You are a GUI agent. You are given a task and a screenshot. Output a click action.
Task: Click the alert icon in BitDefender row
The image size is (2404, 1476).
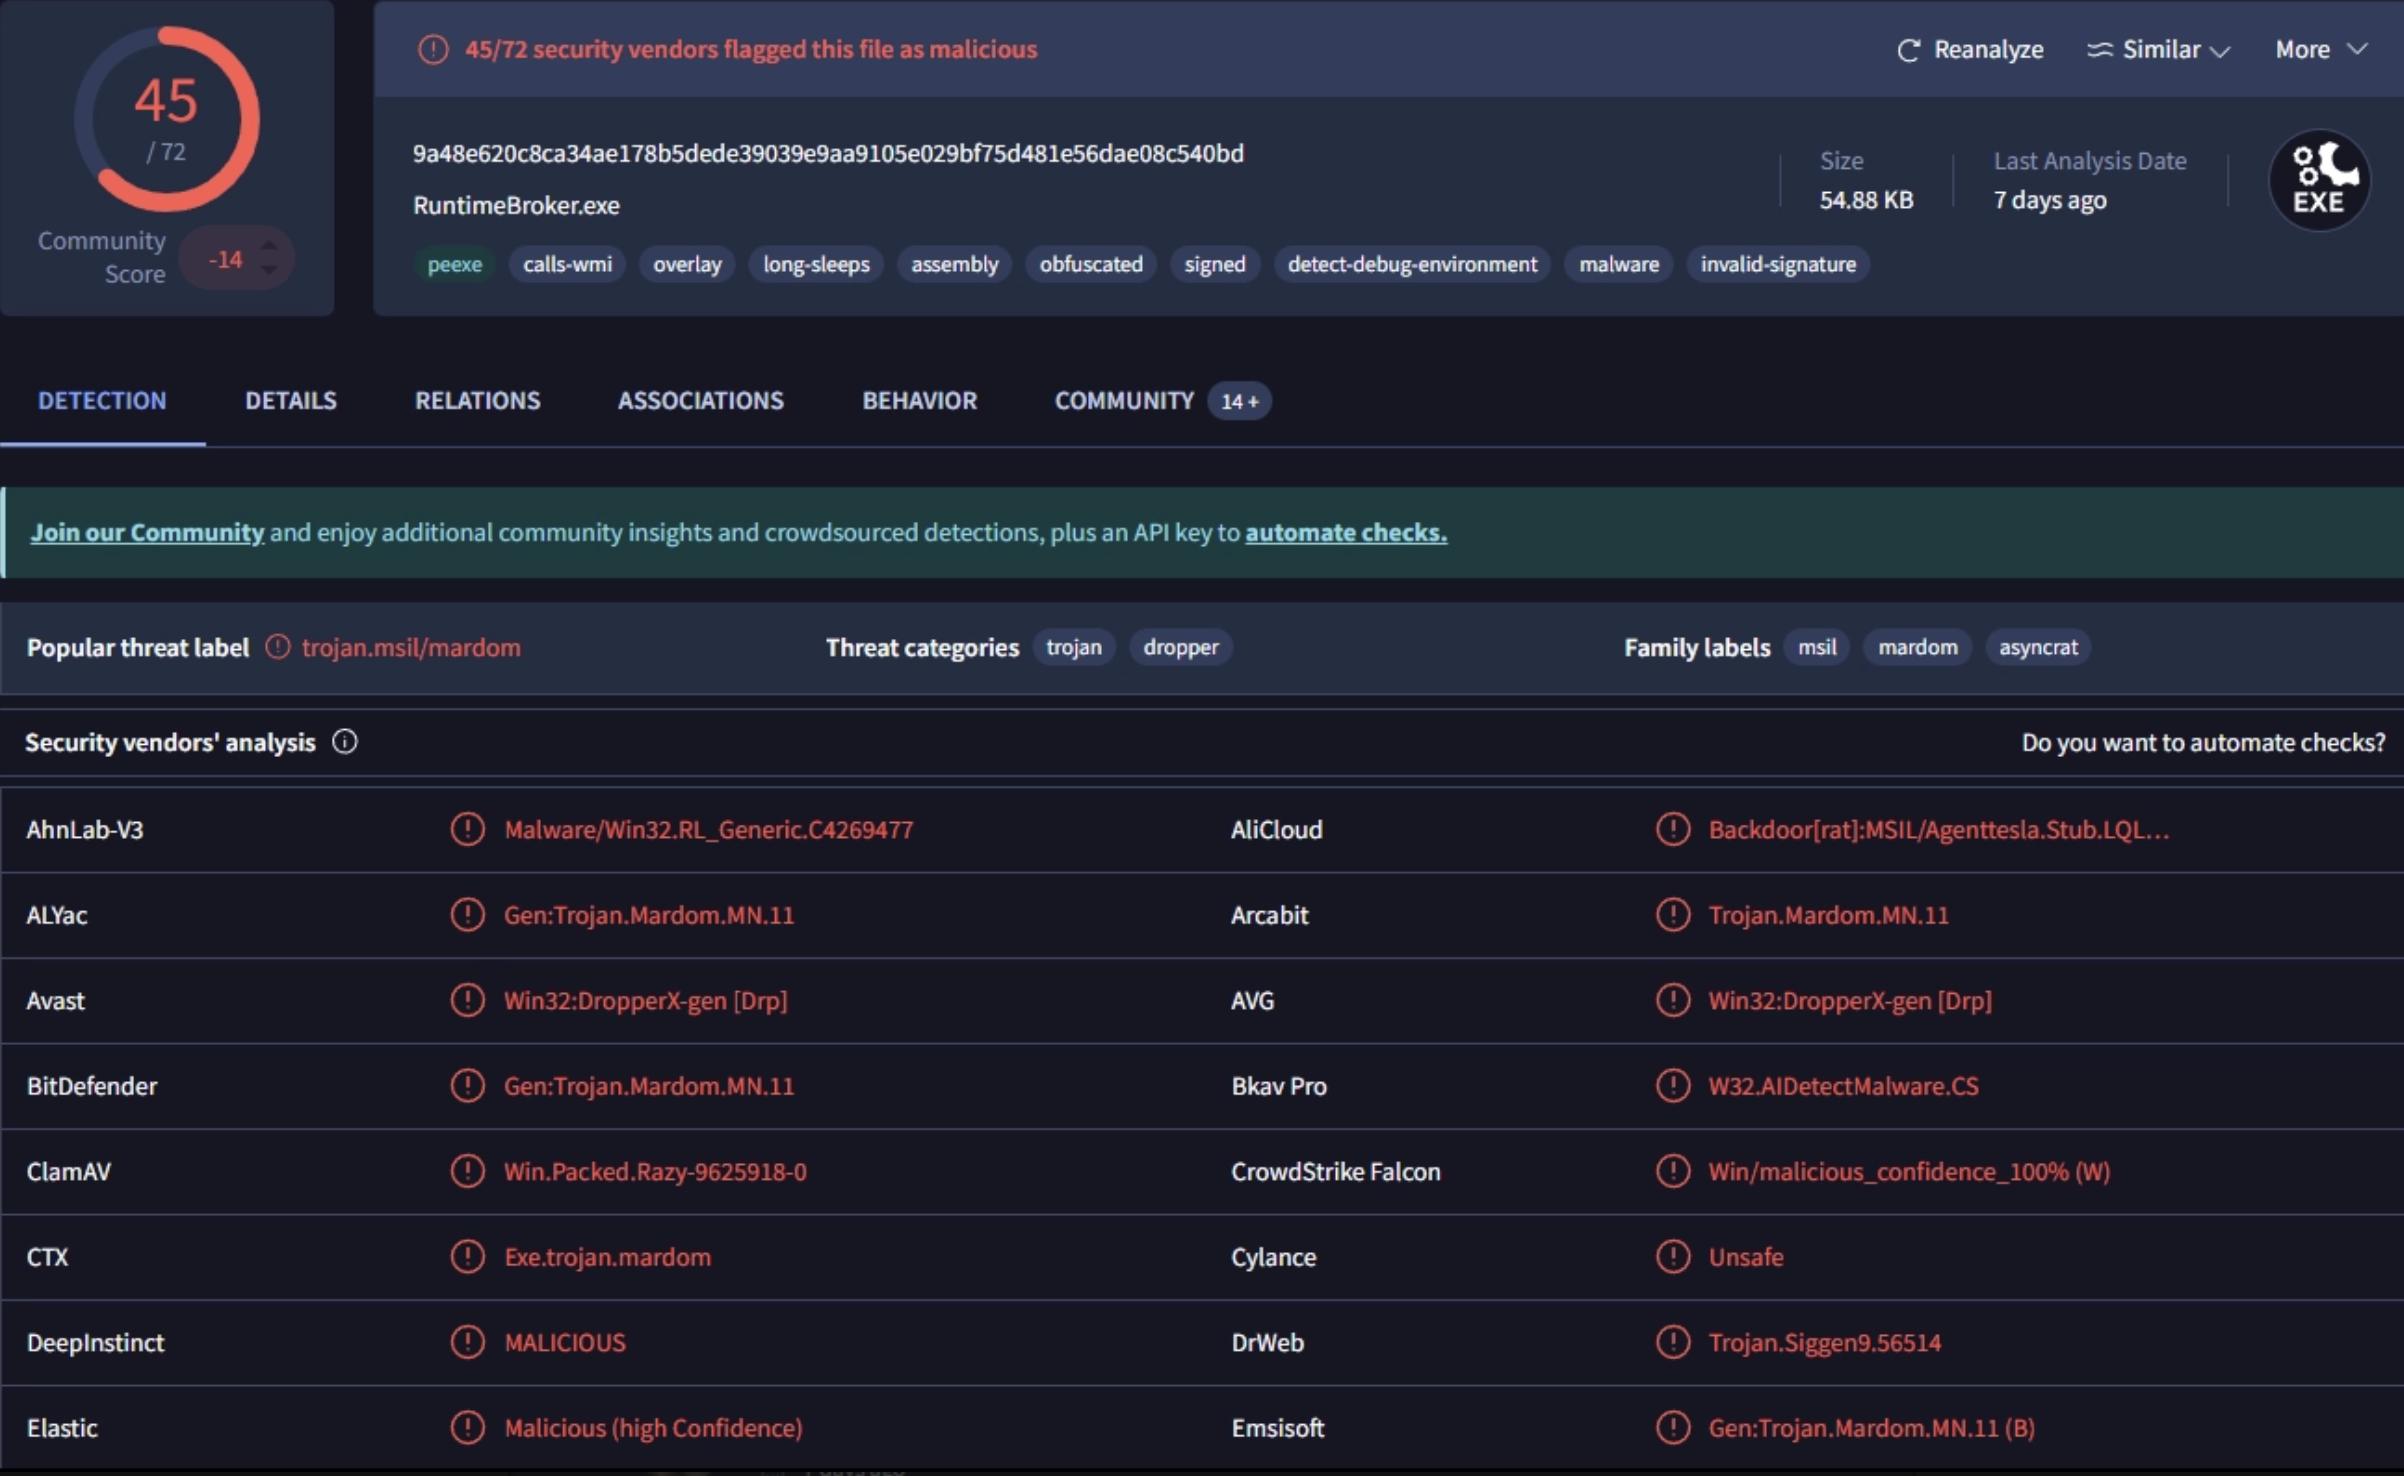[467, 1085]
